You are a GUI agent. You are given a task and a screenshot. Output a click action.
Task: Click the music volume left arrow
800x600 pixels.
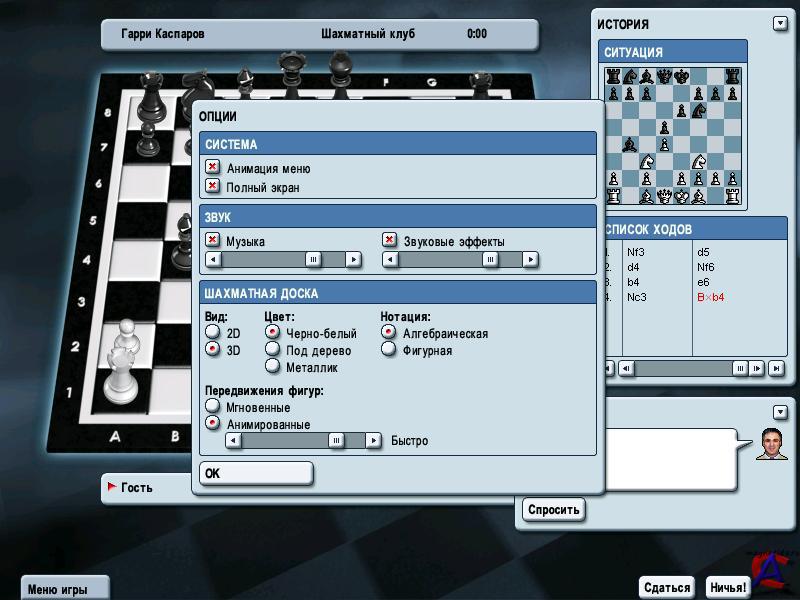[212, 260]
